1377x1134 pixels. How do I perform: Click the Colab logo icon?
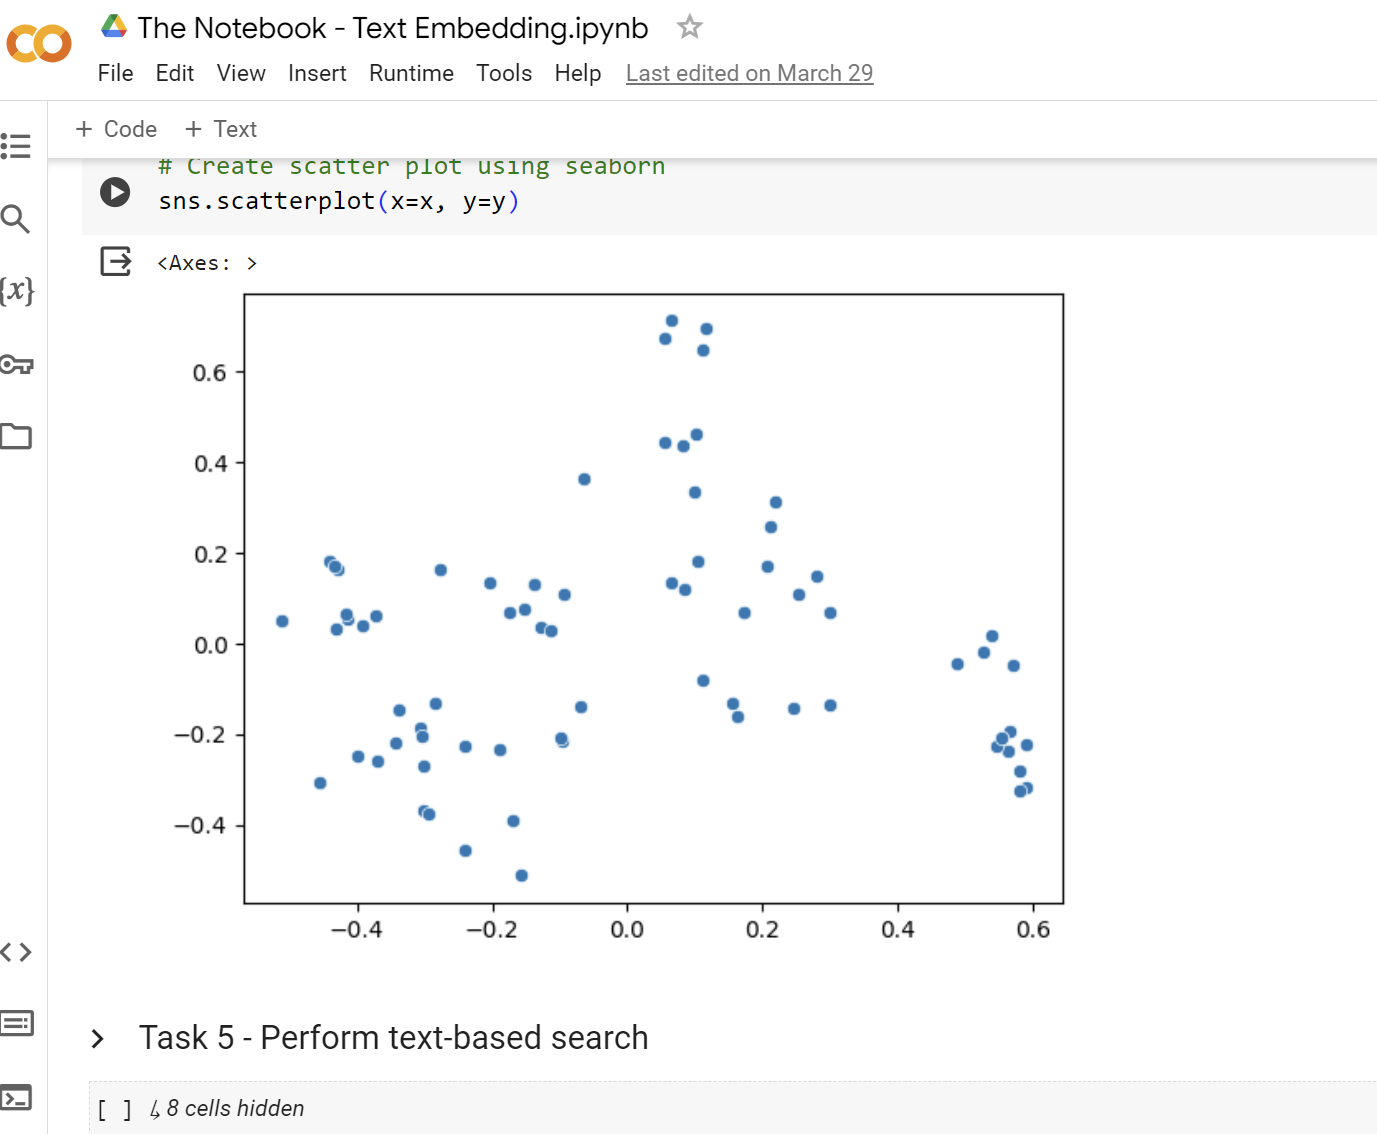(x=39, y=44)
